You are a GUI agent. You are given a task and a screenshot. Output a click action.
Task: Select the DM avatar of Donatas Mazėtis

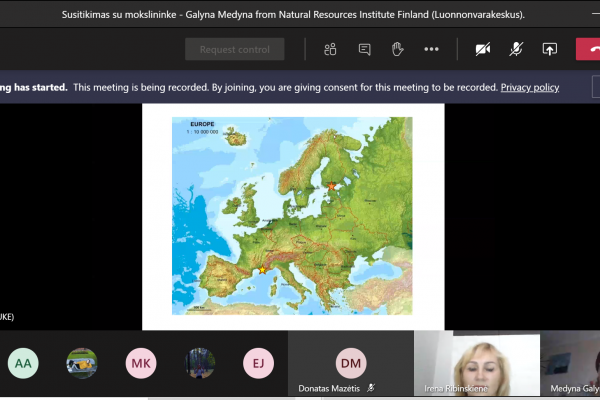coord(351,363)
